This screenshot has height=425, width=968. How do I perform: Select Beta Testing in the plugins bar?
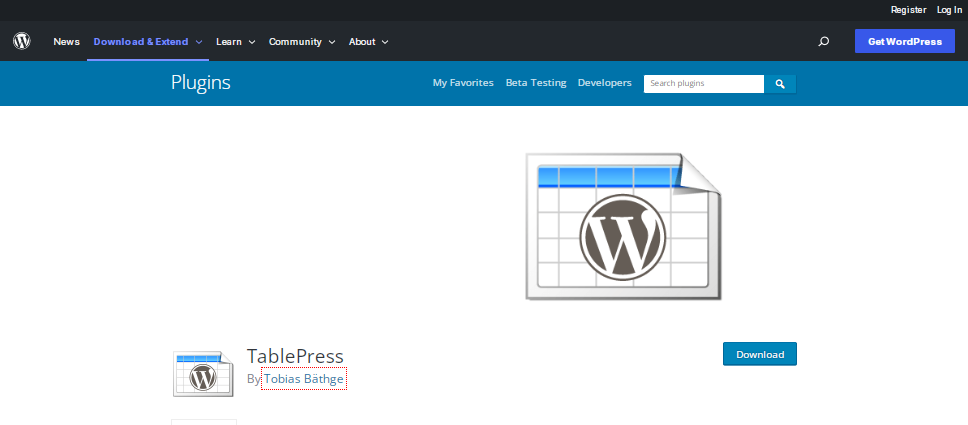[x=536, y=83]
